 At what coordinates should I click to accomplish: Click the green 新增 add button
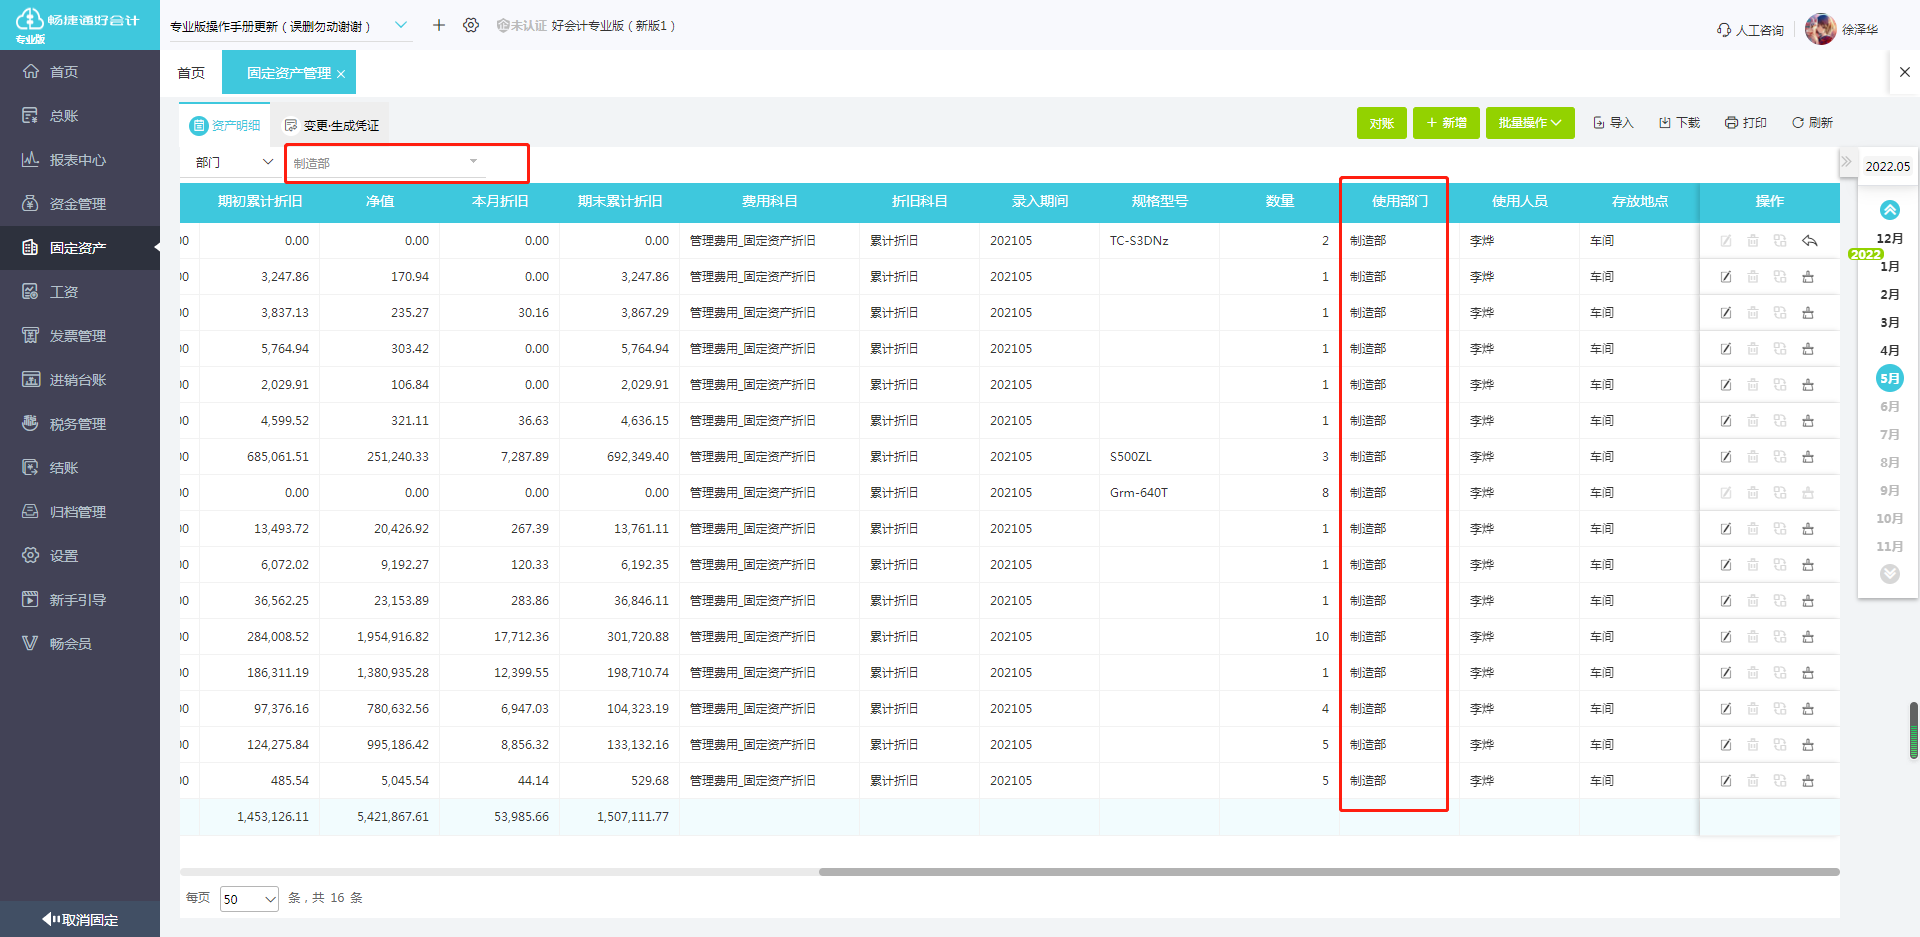click(x=1446, y=123)
